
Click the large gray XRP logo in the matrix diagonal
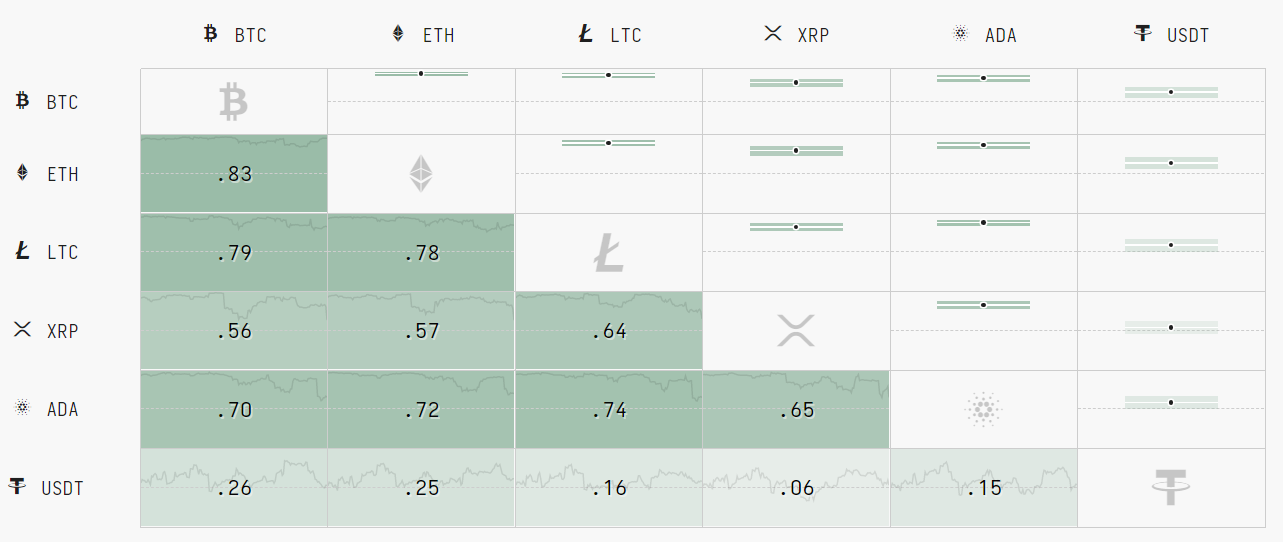pyautogui.click(x=796, y=330)
